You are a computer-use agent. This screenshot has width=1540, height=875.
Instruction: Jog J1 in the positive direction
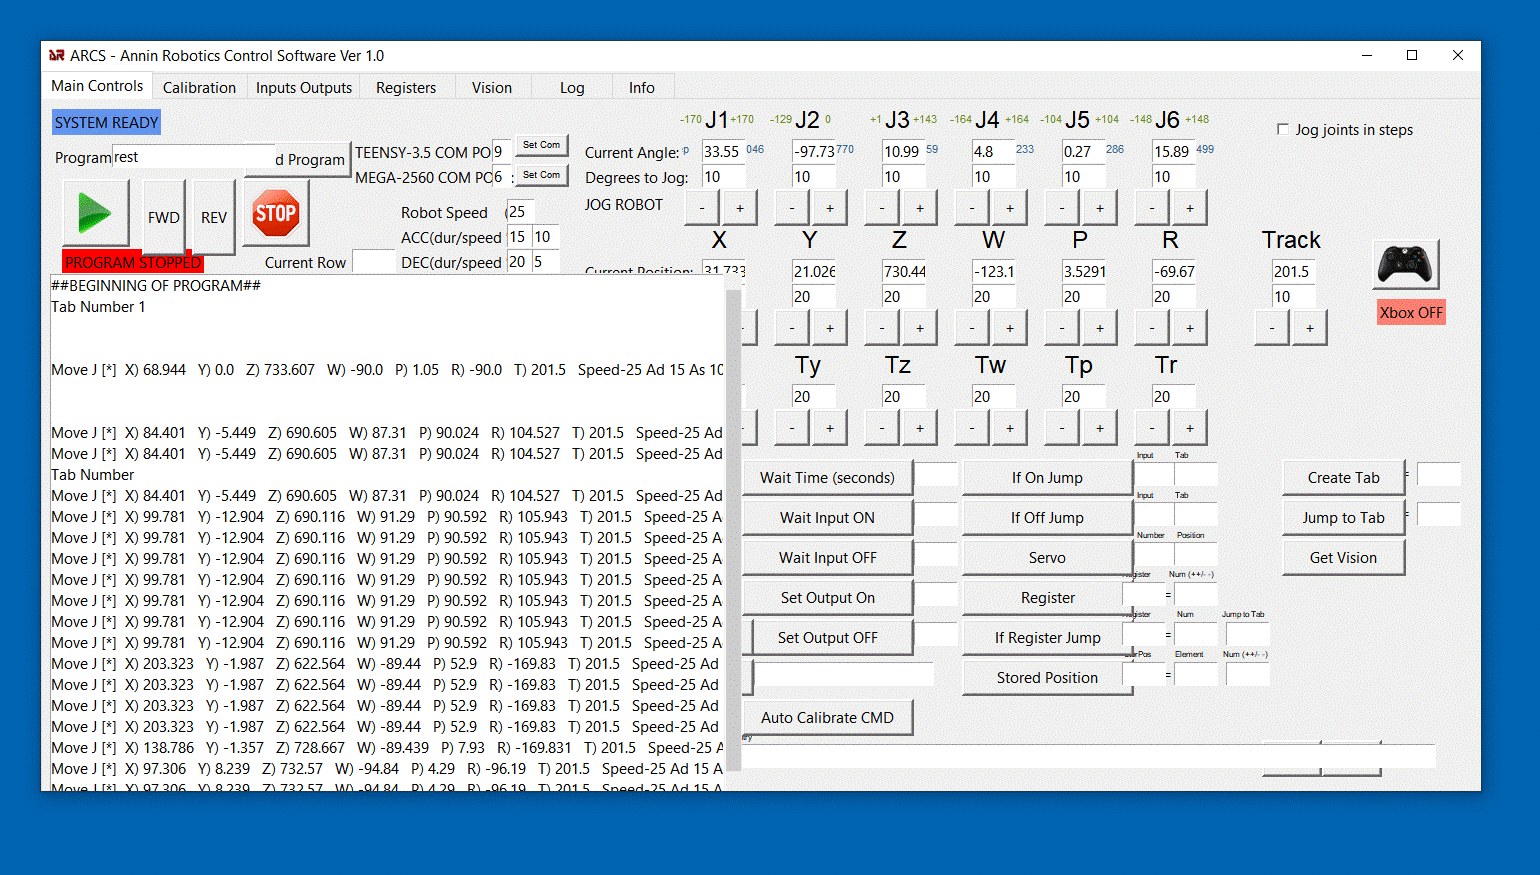(740, 208)
